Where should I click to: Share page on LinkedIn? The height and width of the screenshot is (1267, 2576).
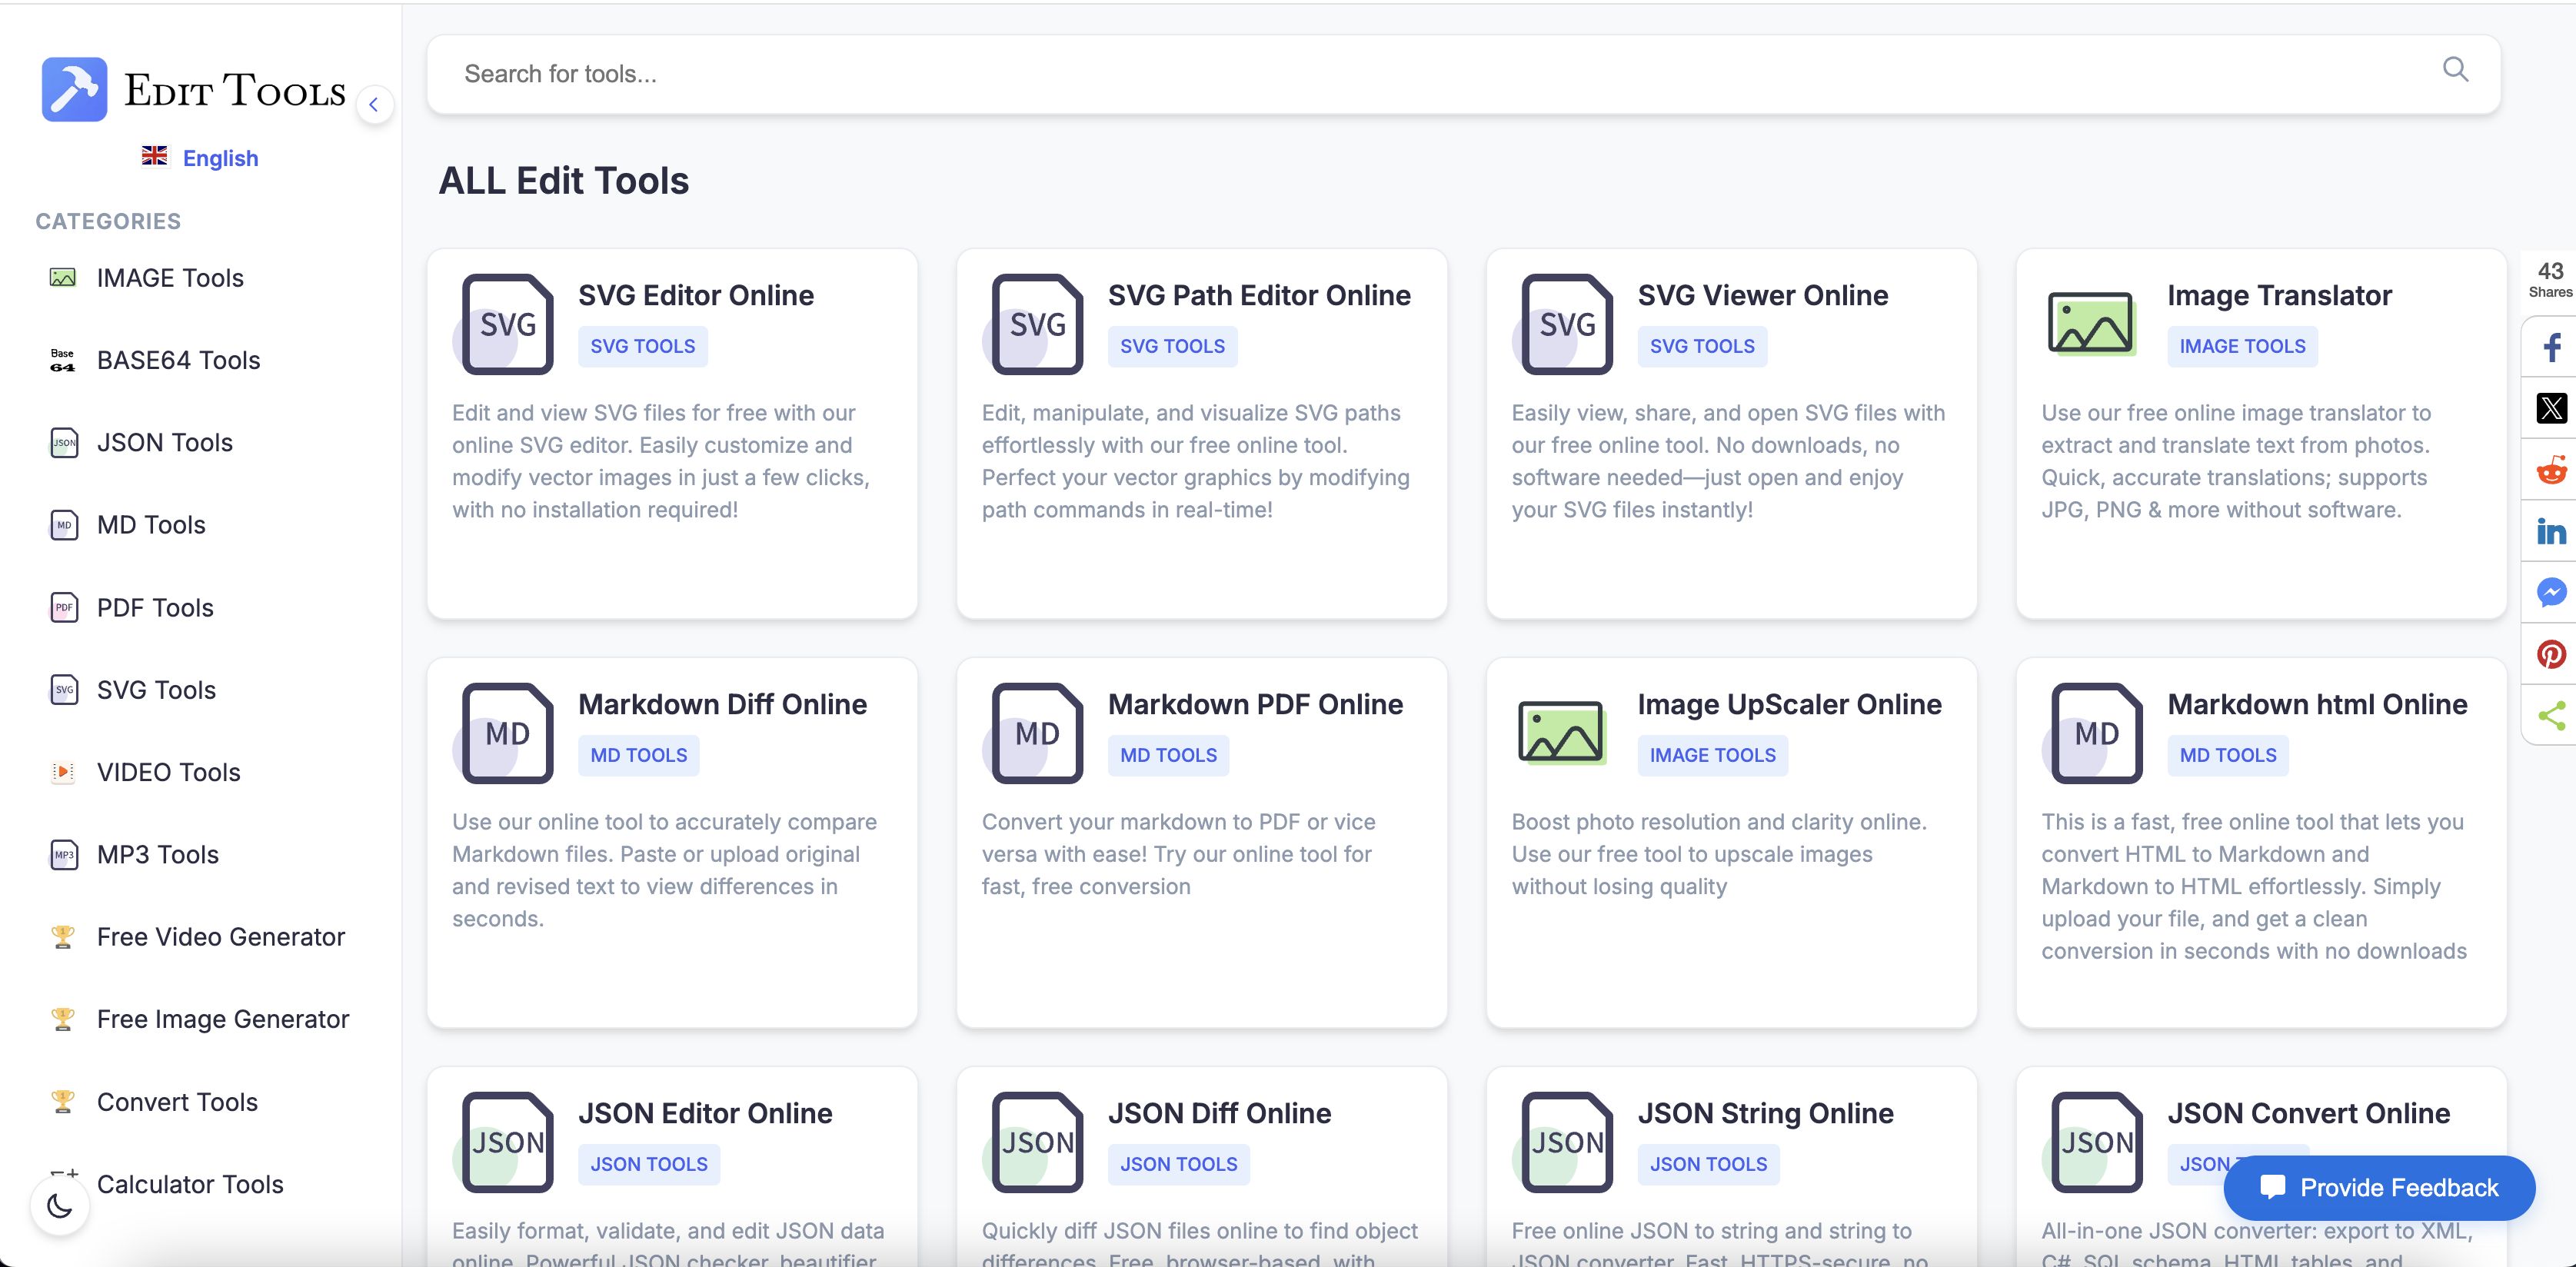click(2551, 531)
